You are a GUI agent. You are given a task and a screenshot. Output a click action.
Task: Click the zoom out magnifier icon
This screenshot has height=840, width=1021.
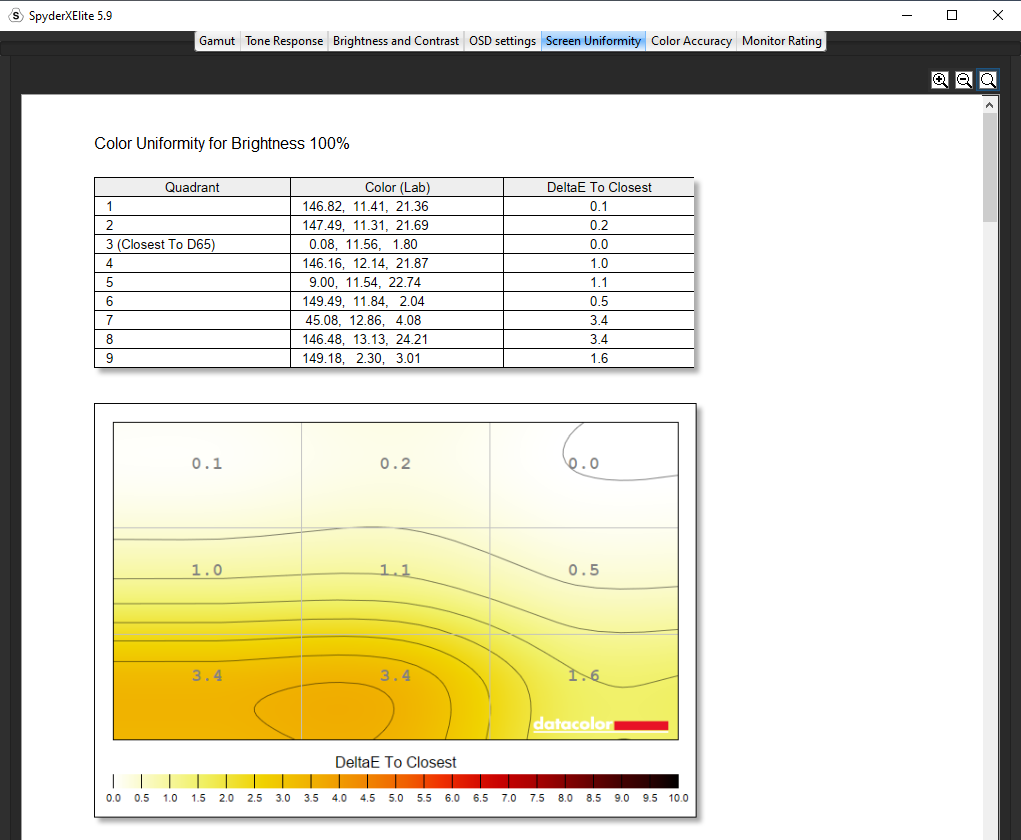coord(964,80)
